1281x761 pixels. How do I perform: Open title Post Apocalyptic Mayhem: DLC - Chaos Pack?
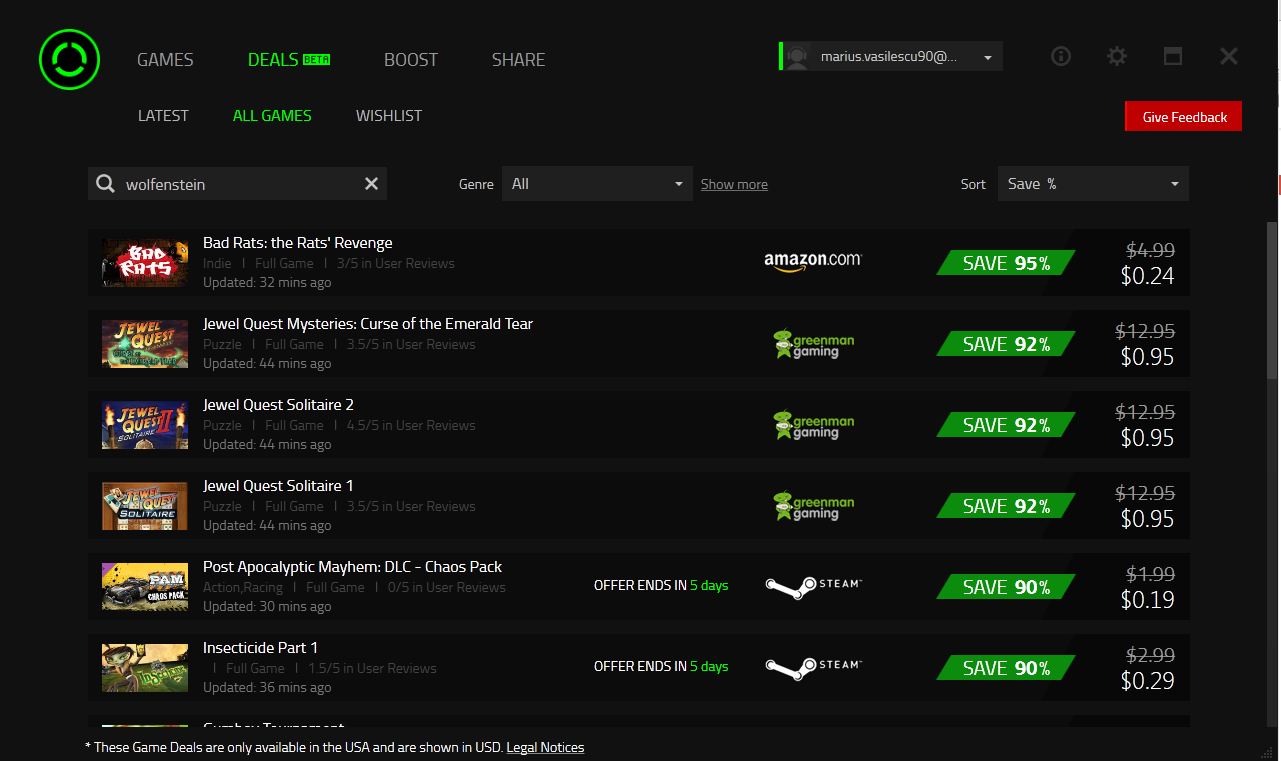click(x=352, y=567)
